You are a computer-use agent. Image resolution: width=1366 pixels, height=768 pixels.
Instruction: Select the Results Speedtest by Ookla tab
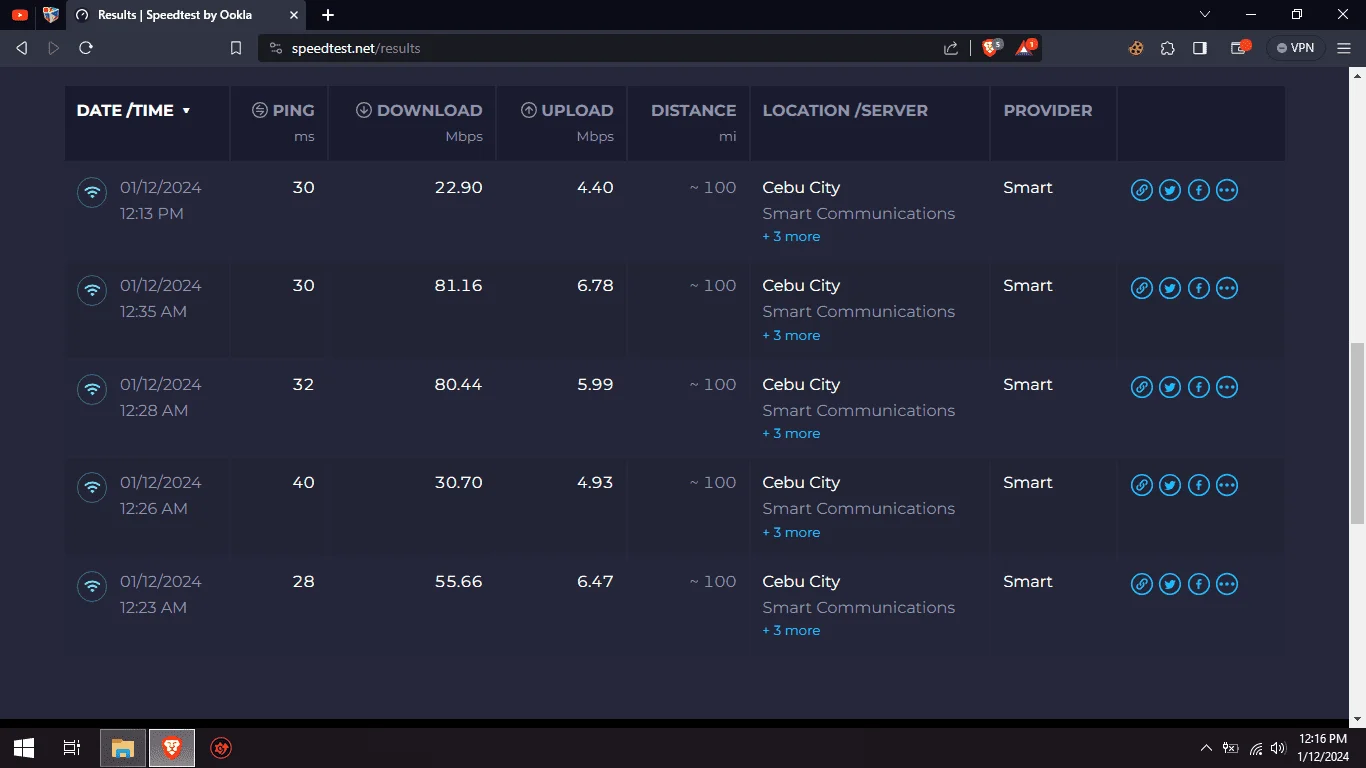(186, 15)
